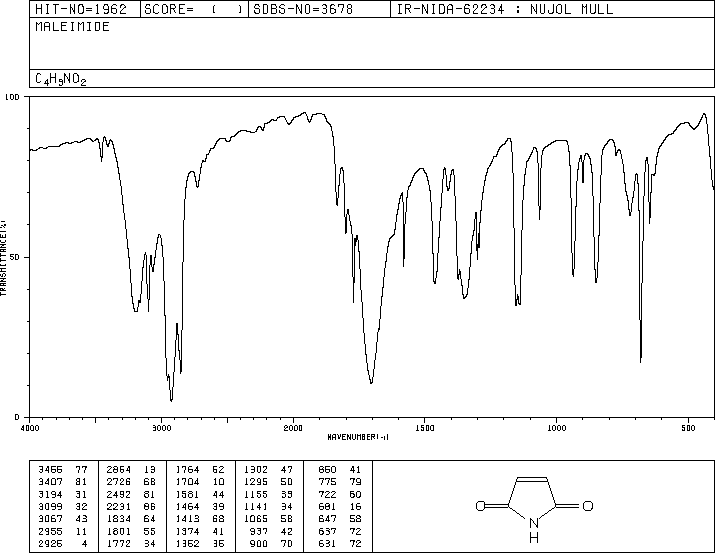Click the 2955 peak table entry
This screenshot has width=715, height=553.
[x=62, y=532]
